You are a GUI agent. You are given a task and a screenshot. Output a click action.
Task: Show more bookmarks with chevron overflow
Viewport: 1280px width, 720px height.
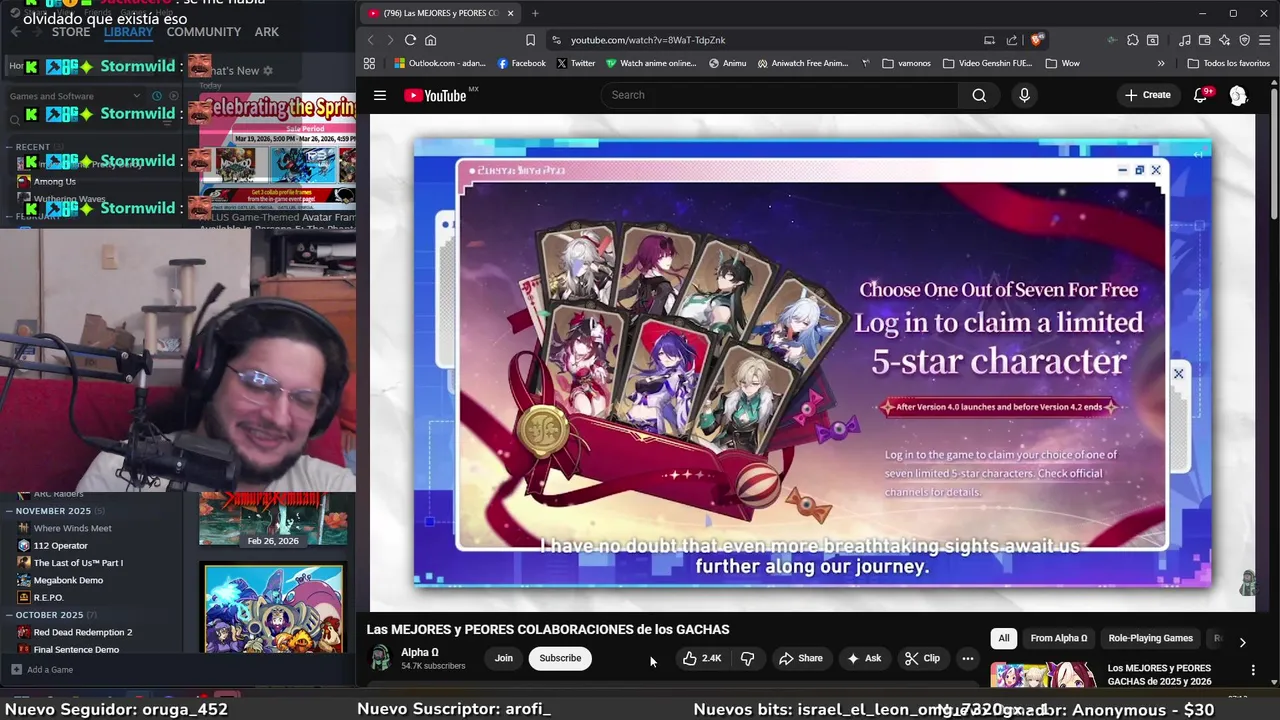1161,63
